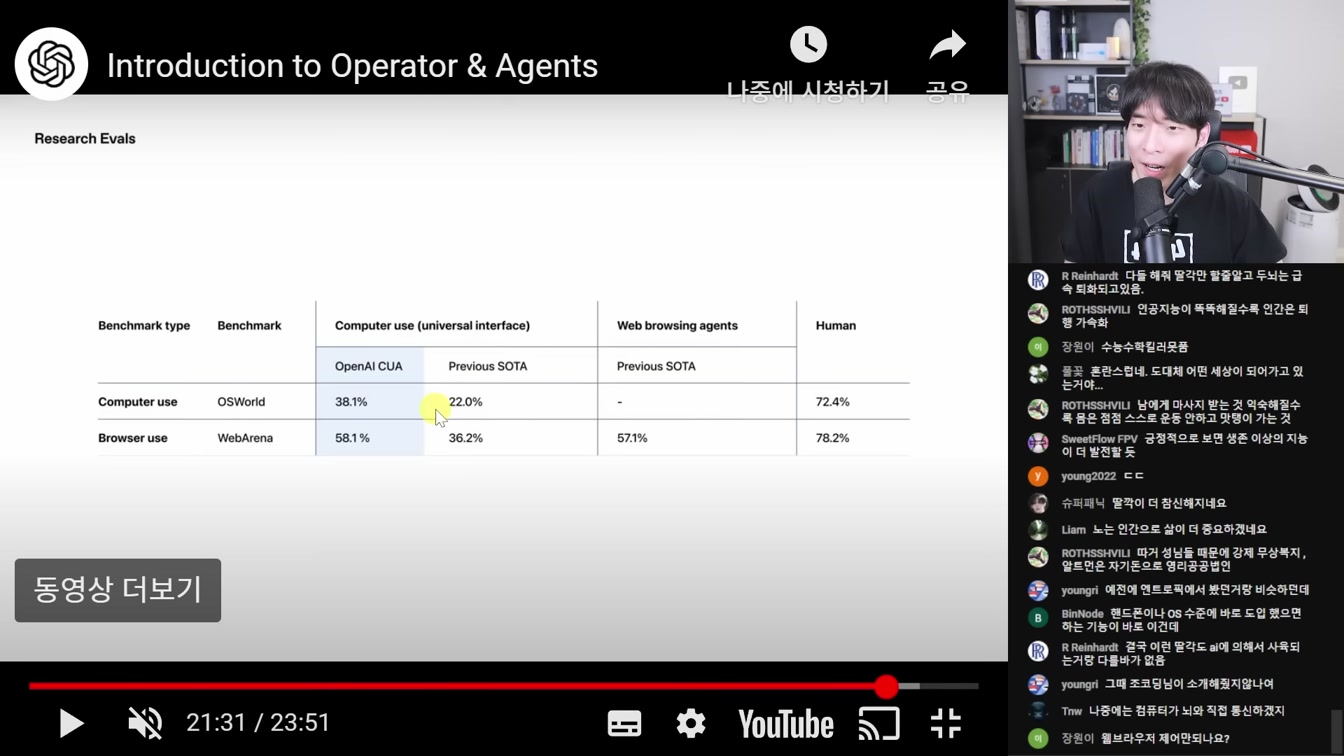The image size is (1344, 756).
Task: Play the video
Action: [x=71, y=723]
